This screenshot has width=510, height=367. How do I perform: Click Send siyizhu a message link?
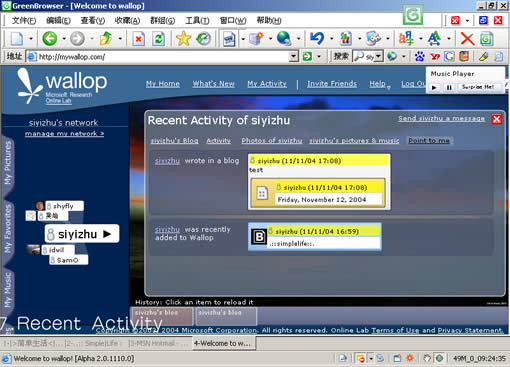coord(441,118)
